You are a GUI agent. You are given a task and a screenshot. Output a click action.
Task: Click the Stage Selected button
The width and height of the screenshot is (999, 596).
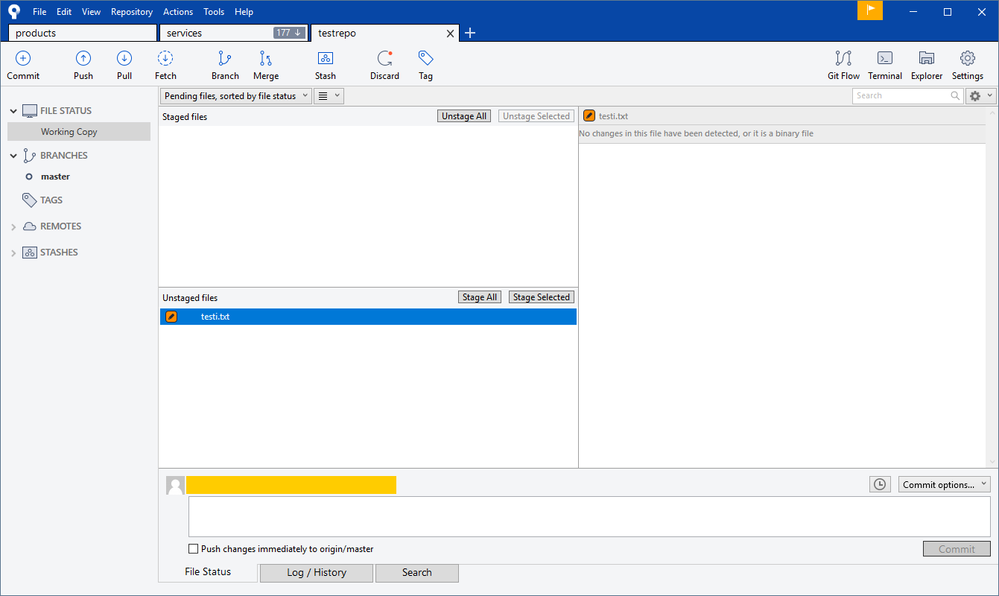541,297
